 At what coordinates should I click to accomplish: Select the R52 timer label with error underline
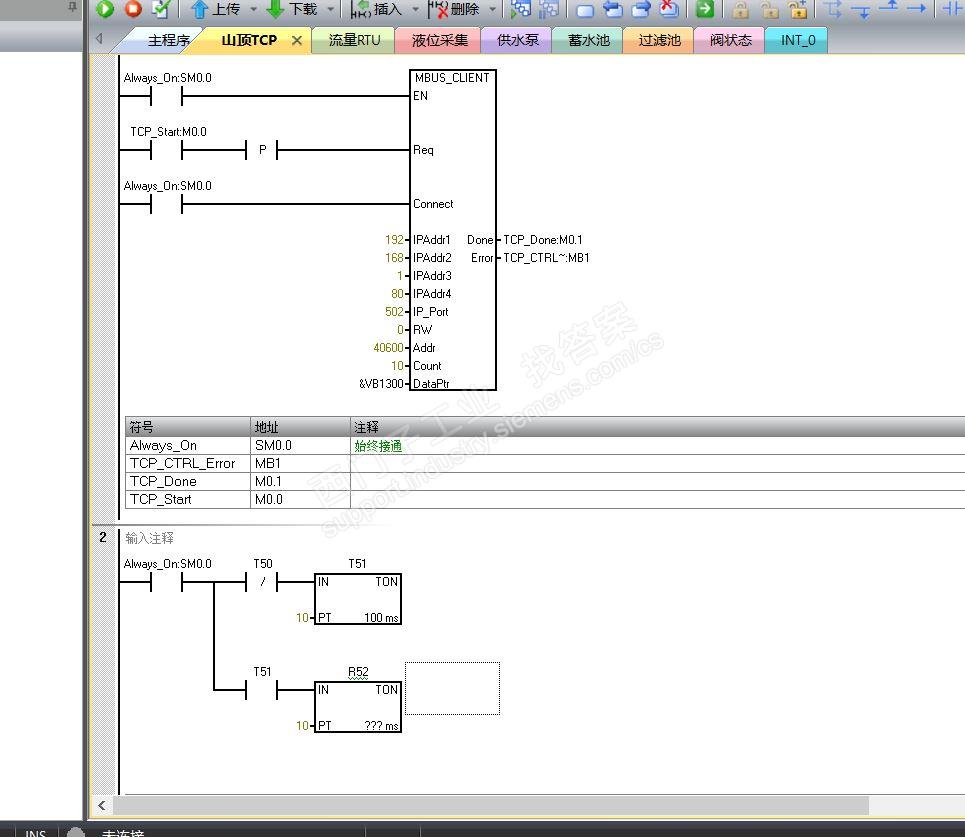click(358, 672)
